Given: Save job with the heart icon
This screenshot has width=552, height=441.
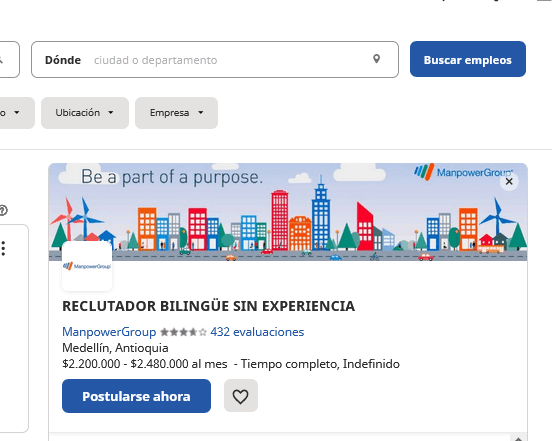Looking at the screenshot, I should coord(241,396).
